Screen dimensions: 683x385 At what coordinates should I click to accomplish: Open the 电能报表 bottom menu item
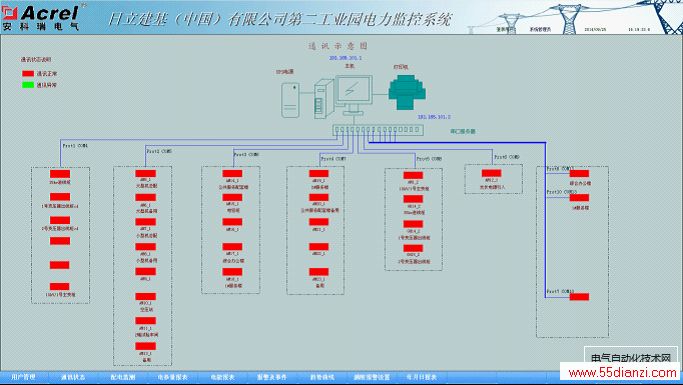[223, 377]
